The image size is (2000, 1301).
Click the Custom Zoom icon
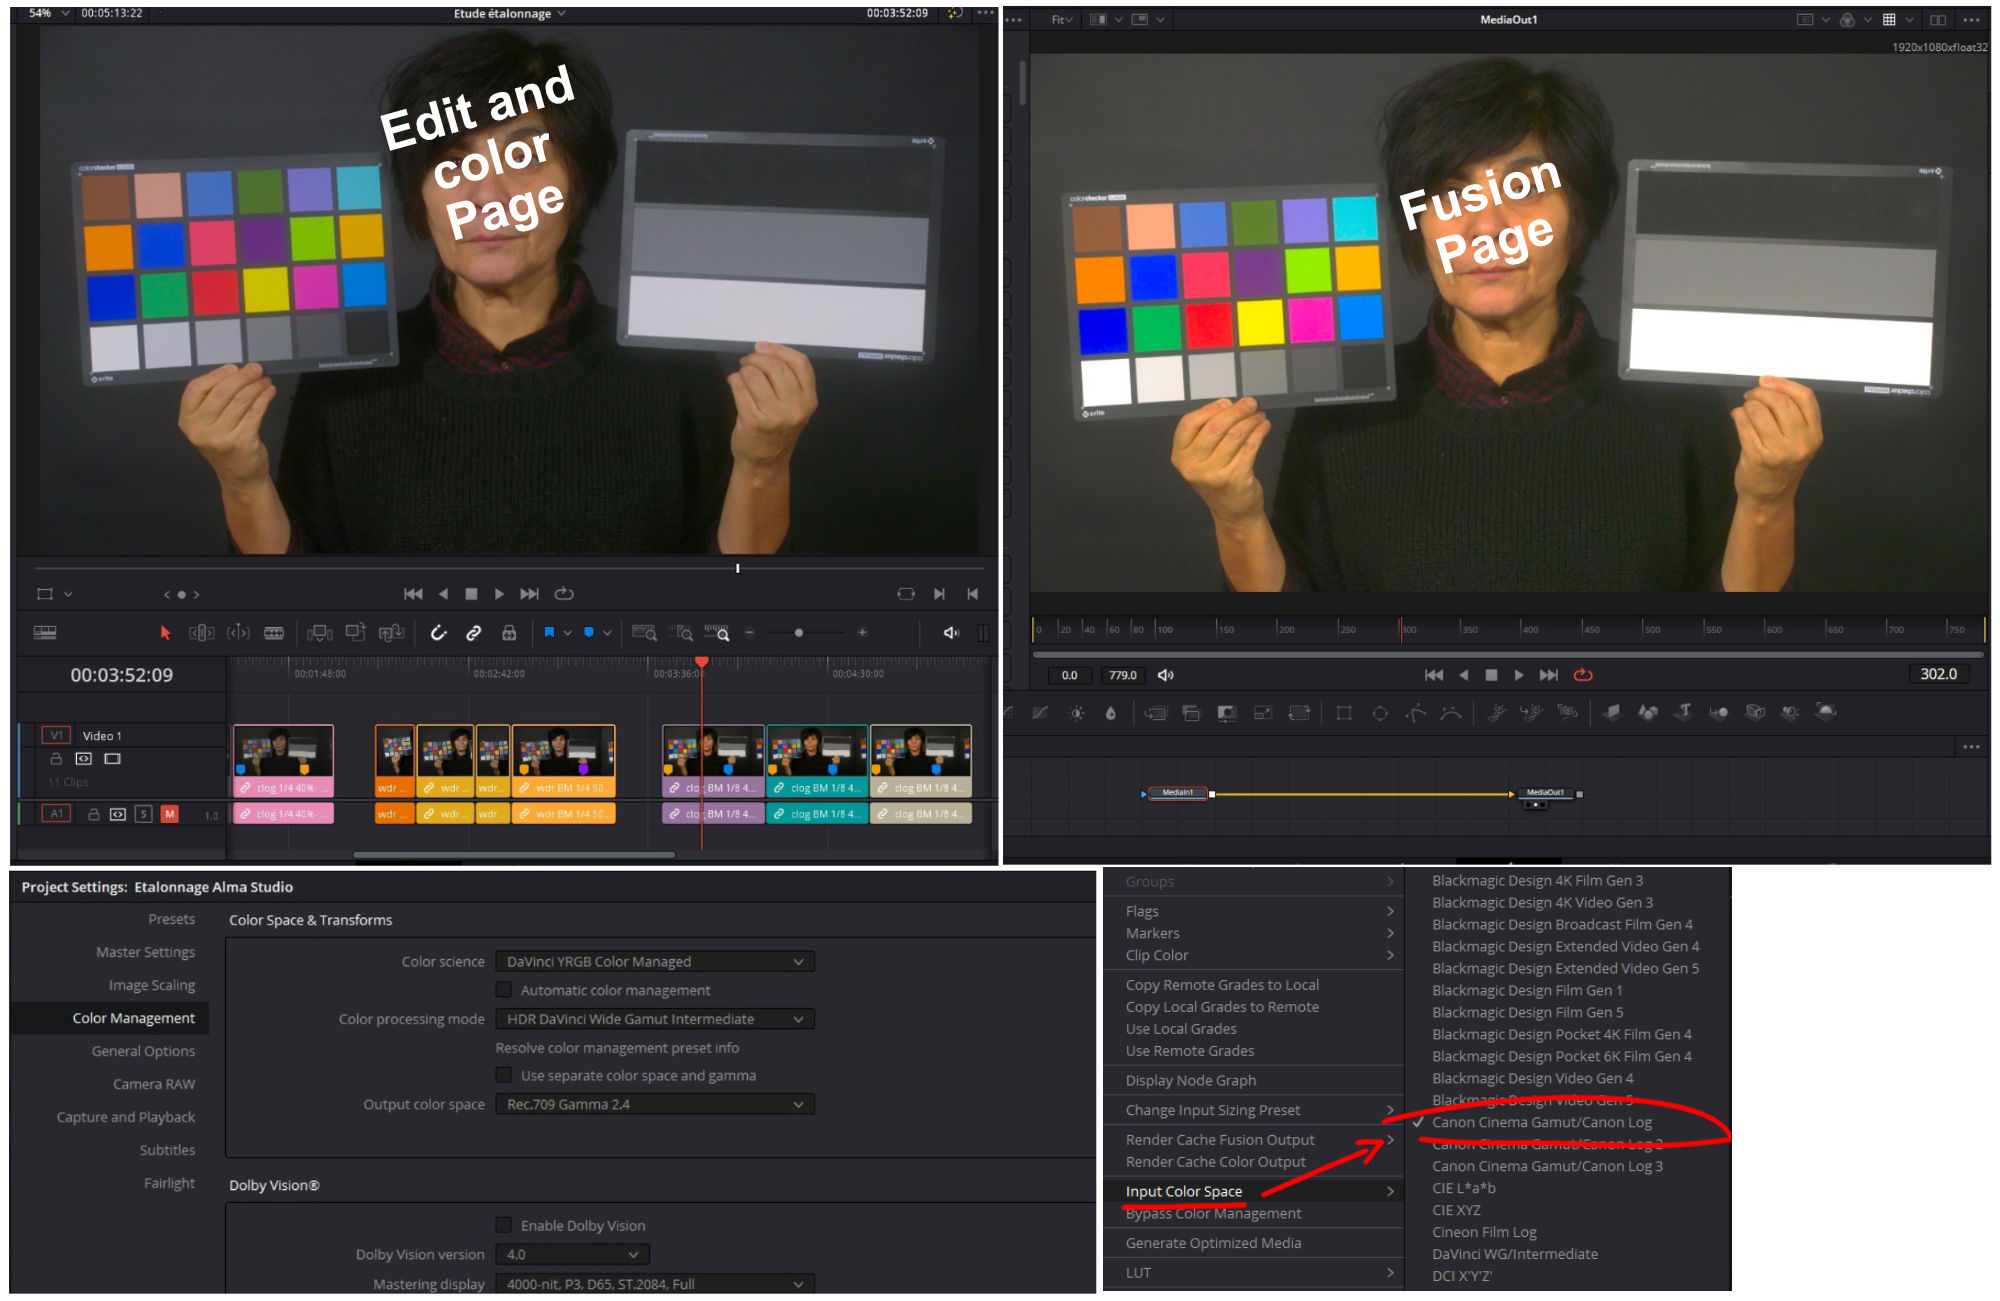click(x=718, y=633)
